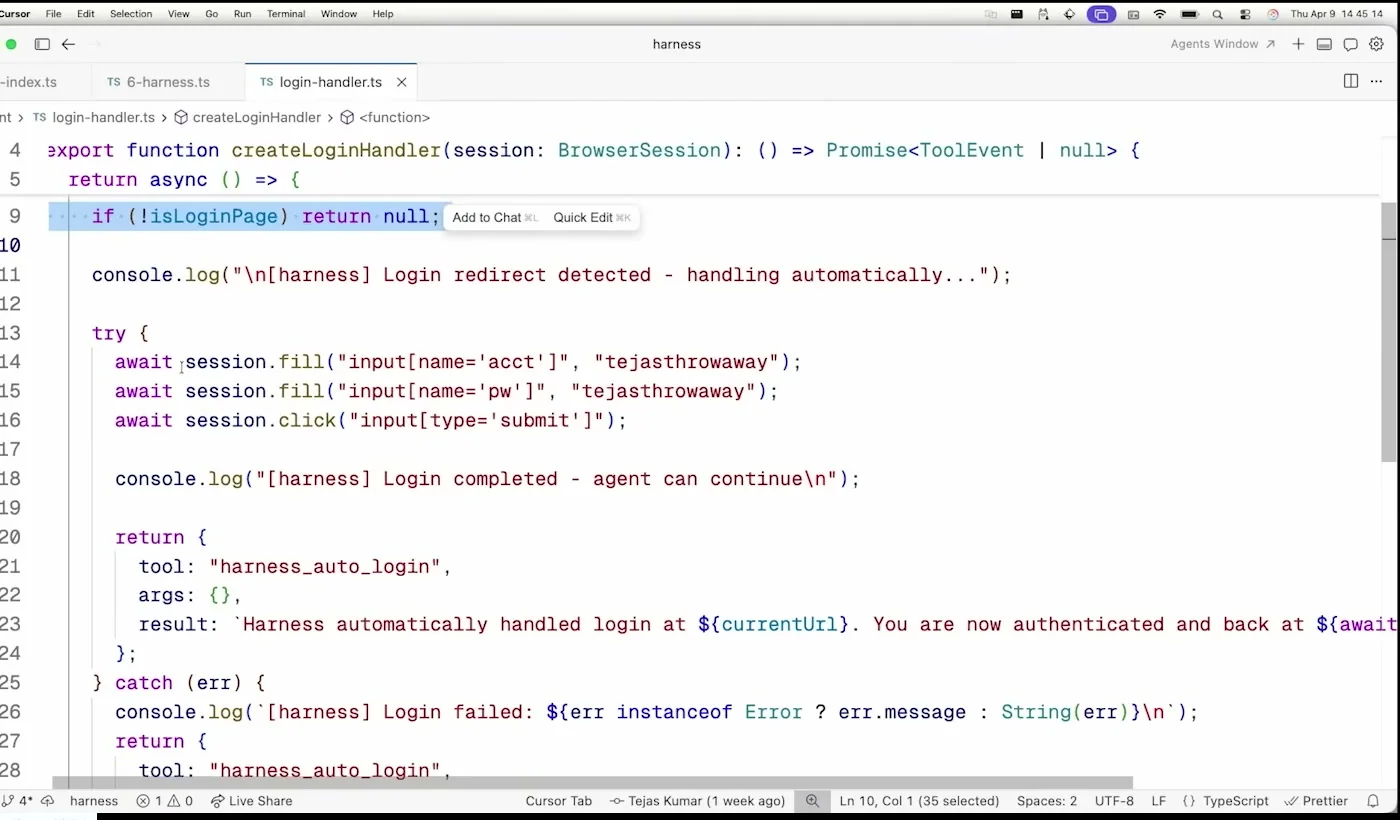The width and height of the screenshot is (1400, 820).
Task: Click the horizontal editor scrollbar thumb
Action: coord(592,783)
